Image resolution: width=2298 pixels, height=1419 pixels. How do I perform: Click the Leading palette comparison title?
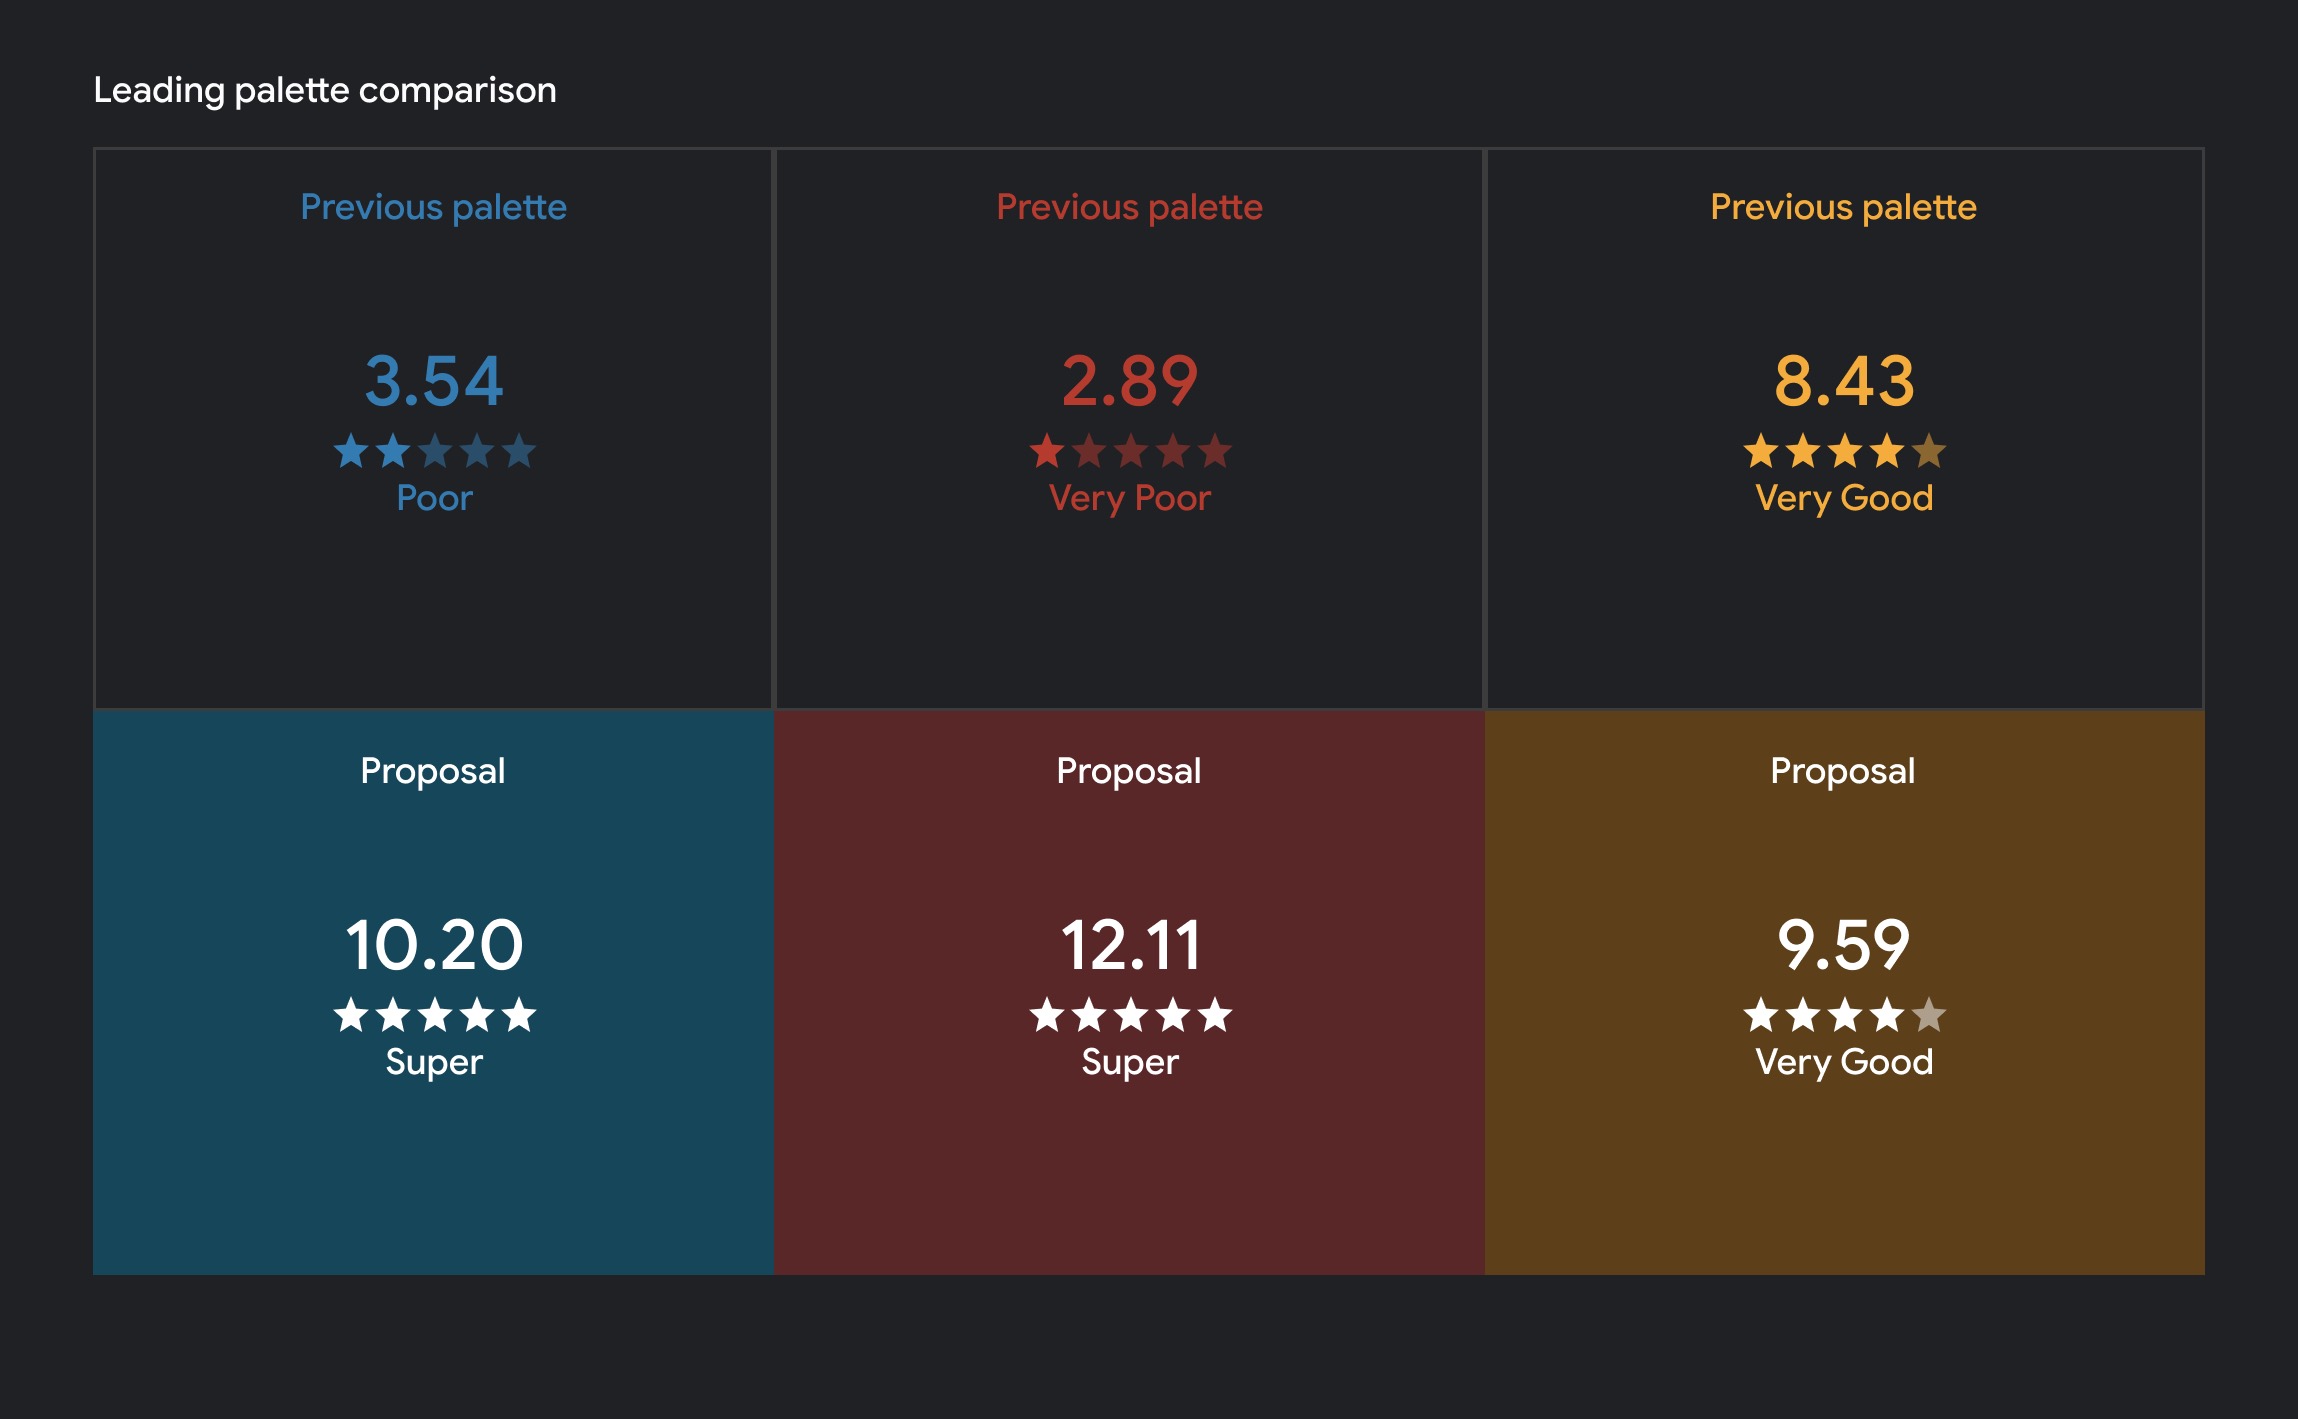tap(325, 90)
